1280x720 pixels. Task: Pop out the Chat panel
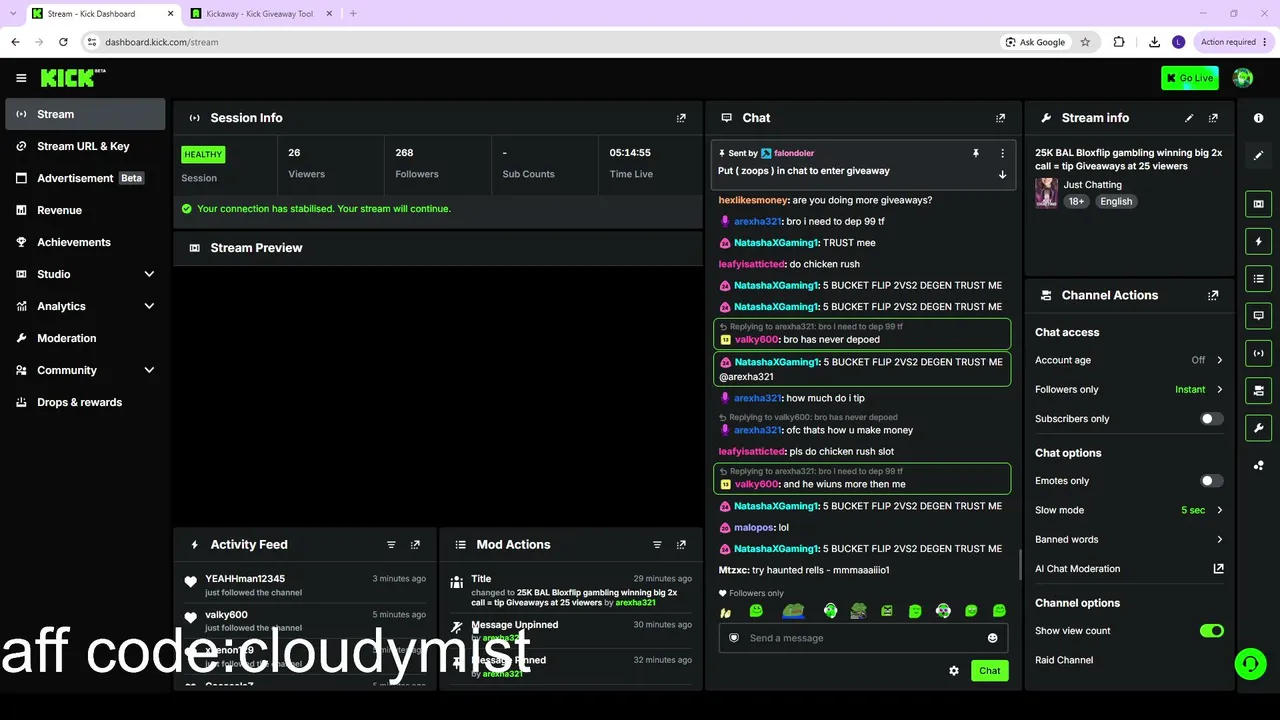point(1000,118)
